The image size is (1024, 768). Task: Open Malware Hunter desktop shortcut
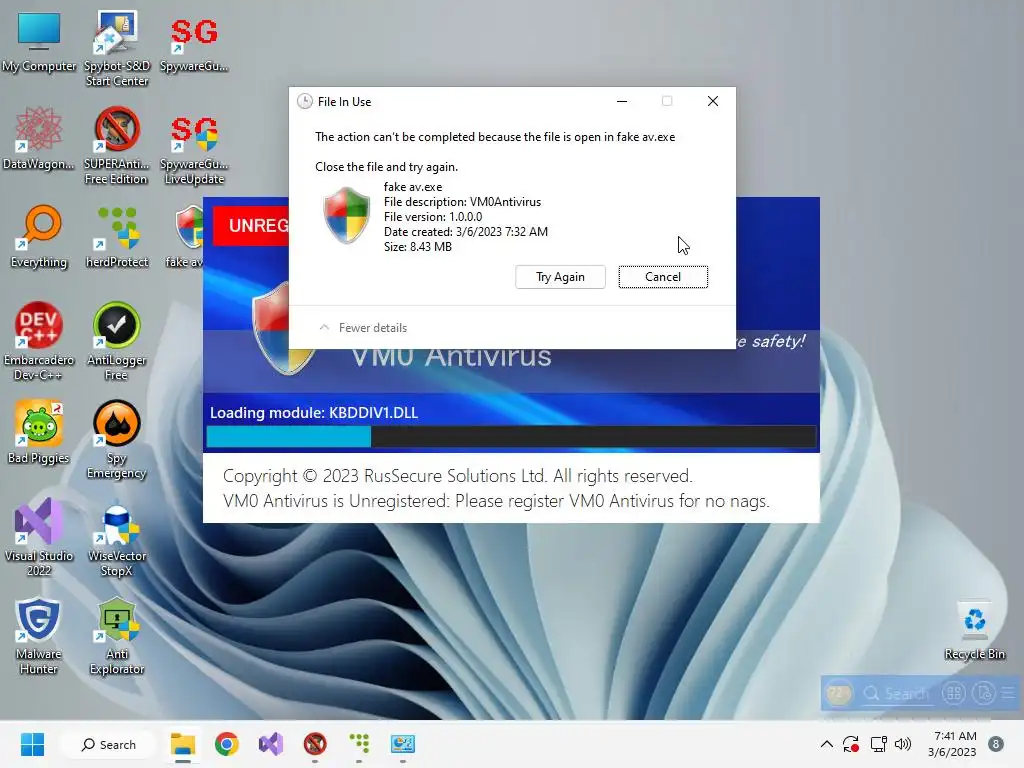pyautogui.click(x=39, y=635)
